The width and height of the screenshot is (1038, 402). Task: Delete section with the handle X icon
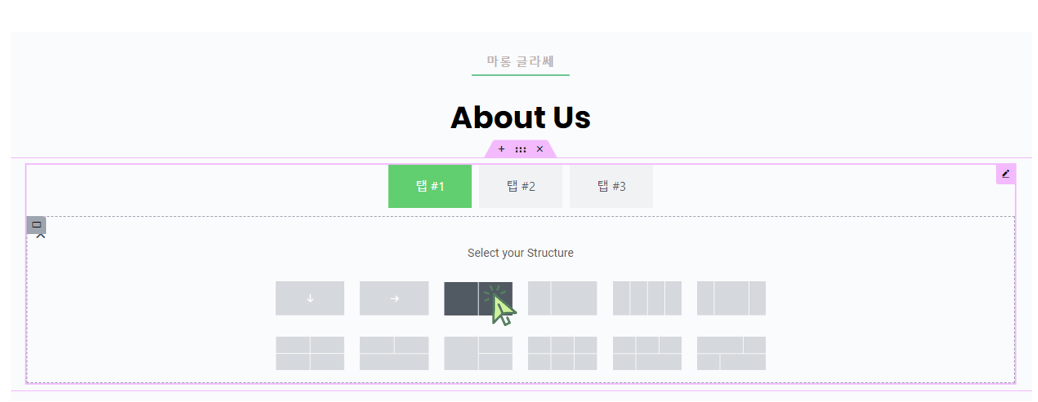(540, 149)
